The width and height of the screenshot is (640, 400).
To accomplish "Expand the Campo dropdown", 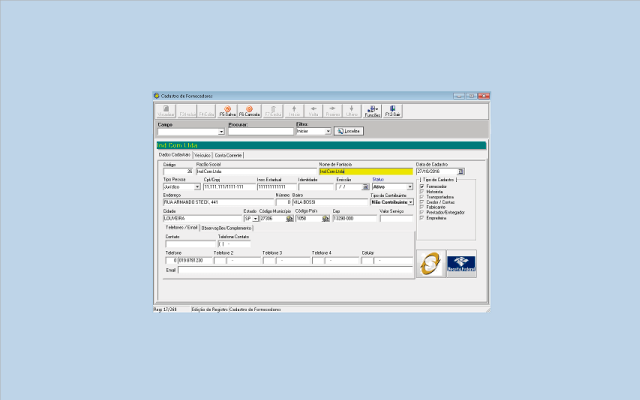I will coord(221,131).
